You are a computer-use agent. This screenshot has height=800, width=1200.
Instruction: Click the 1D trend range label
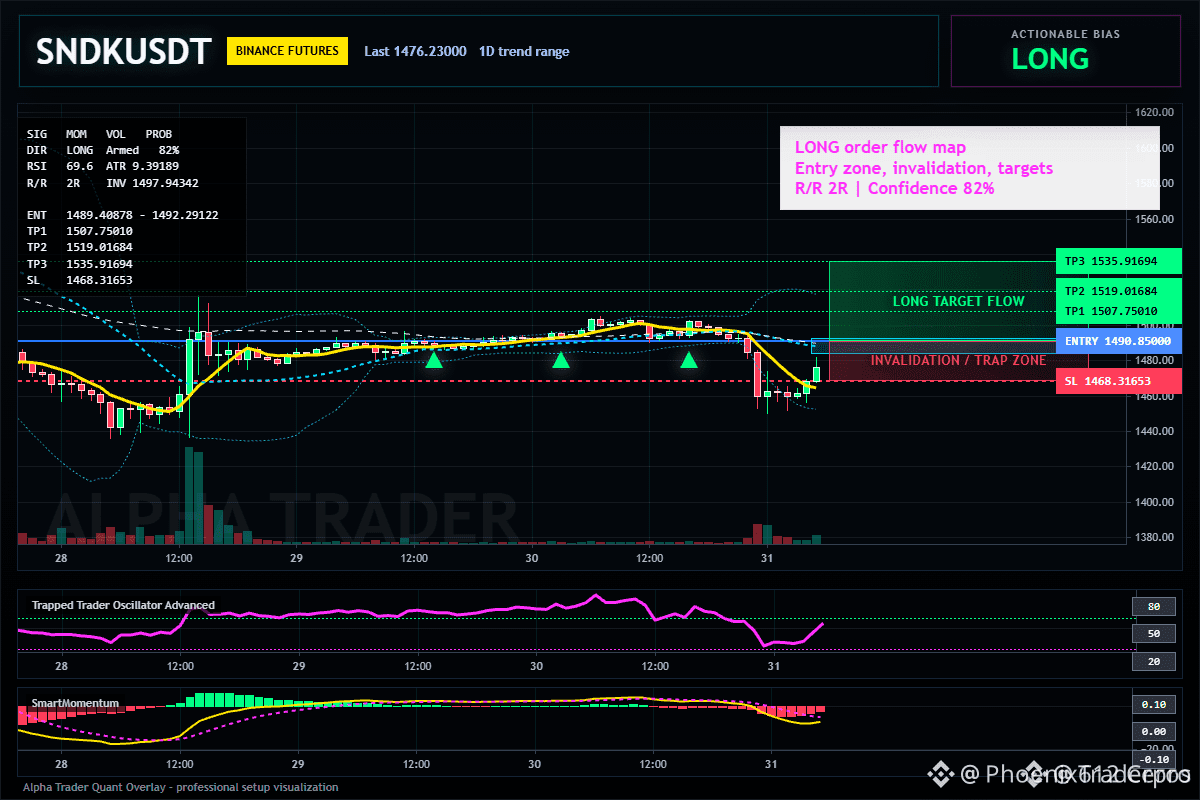point(524,51)
